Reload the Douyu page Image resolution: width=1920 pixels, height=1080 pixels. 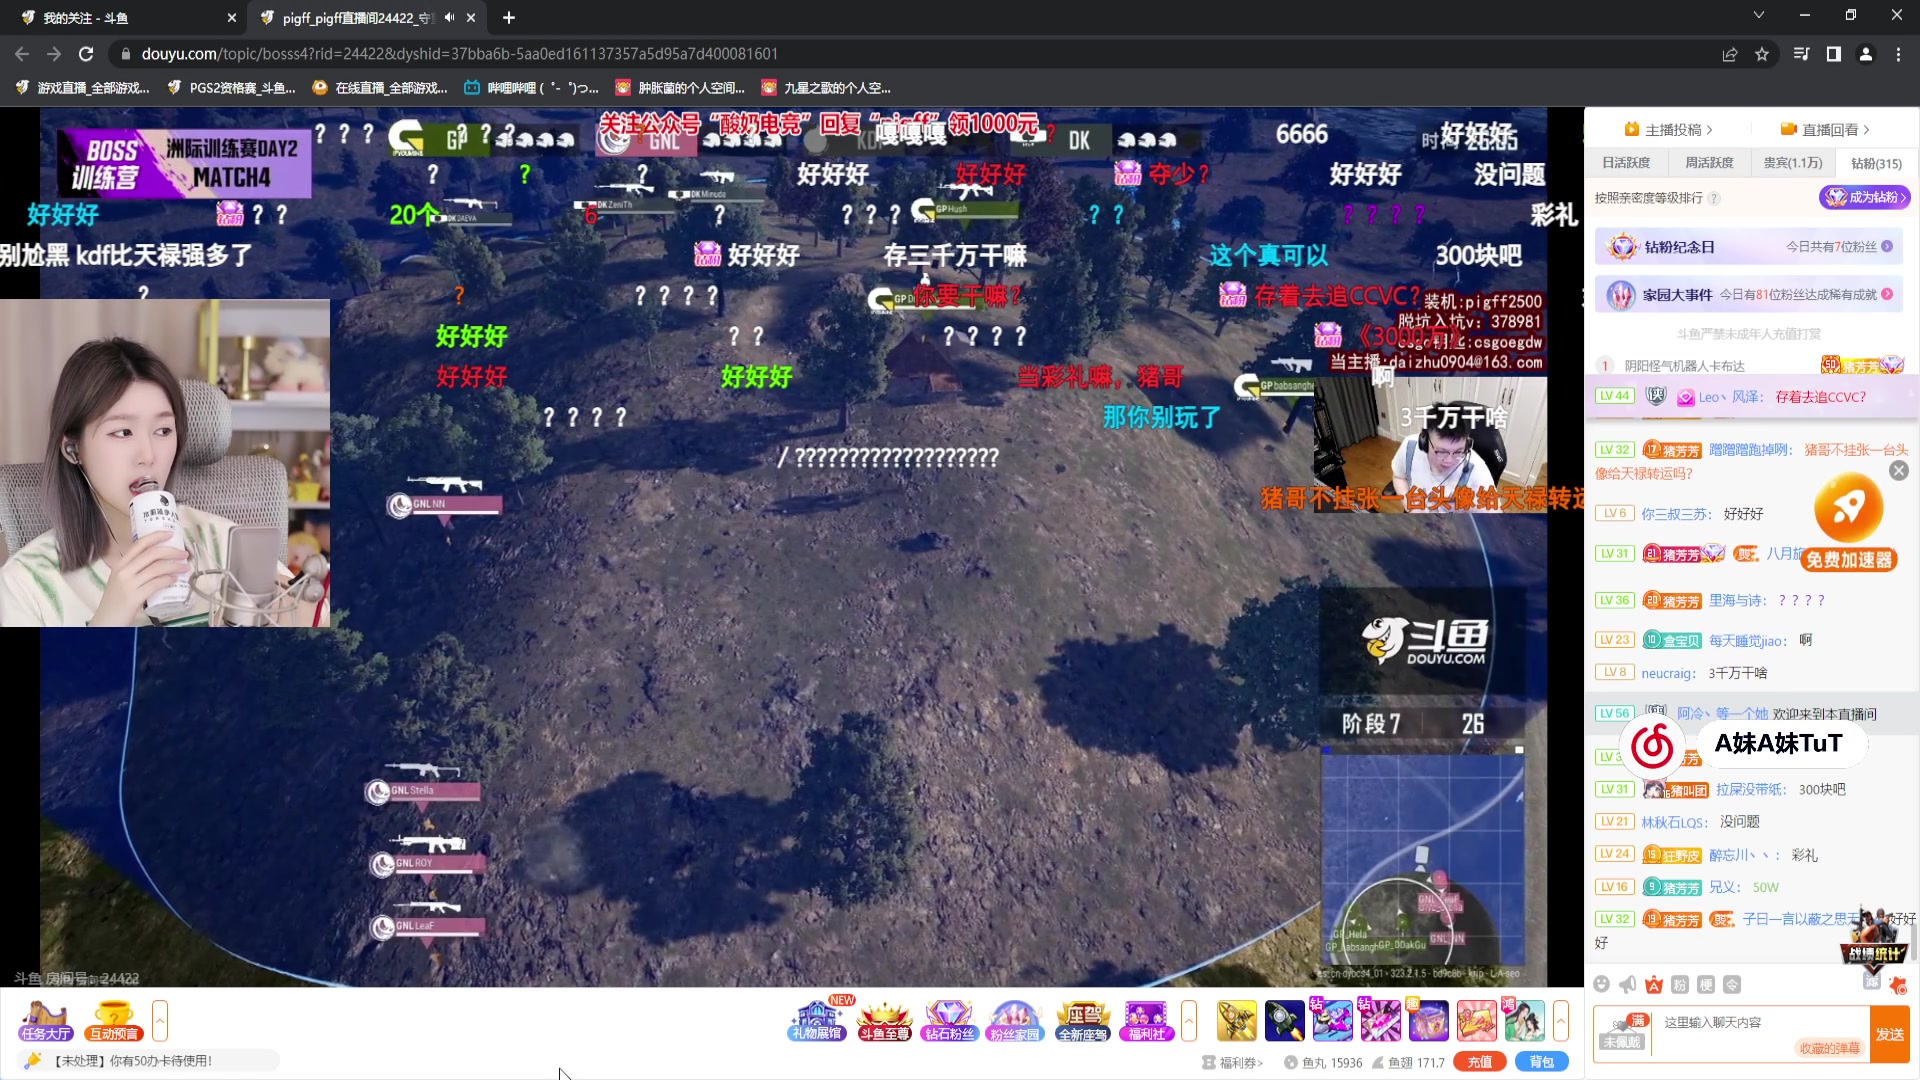coord(86,54)
